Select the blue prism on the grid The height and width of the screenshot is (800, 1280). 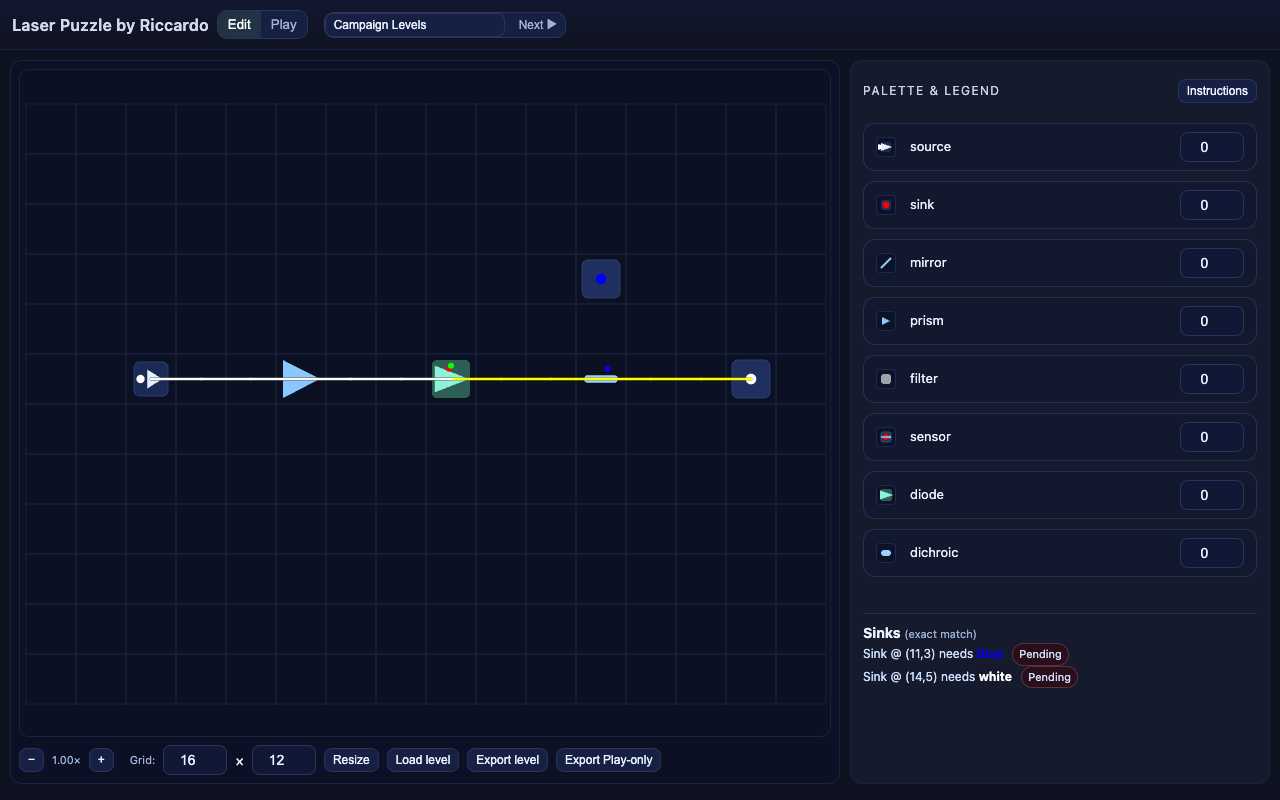tap(300, 379)
